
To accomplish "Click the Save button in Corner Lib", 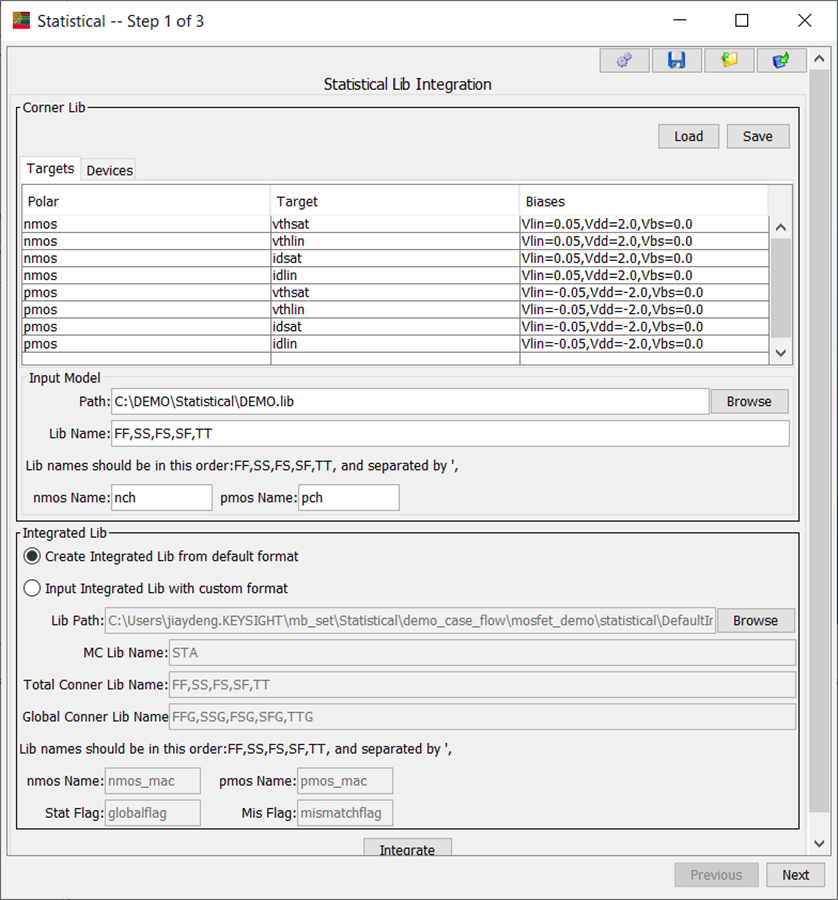I will (758, 136).
